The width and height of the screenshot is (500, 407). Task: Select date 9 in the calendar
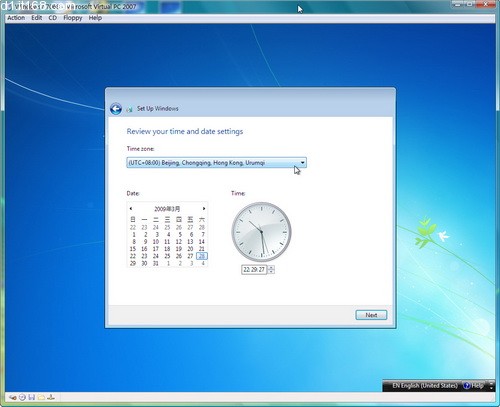click(145, 242)
